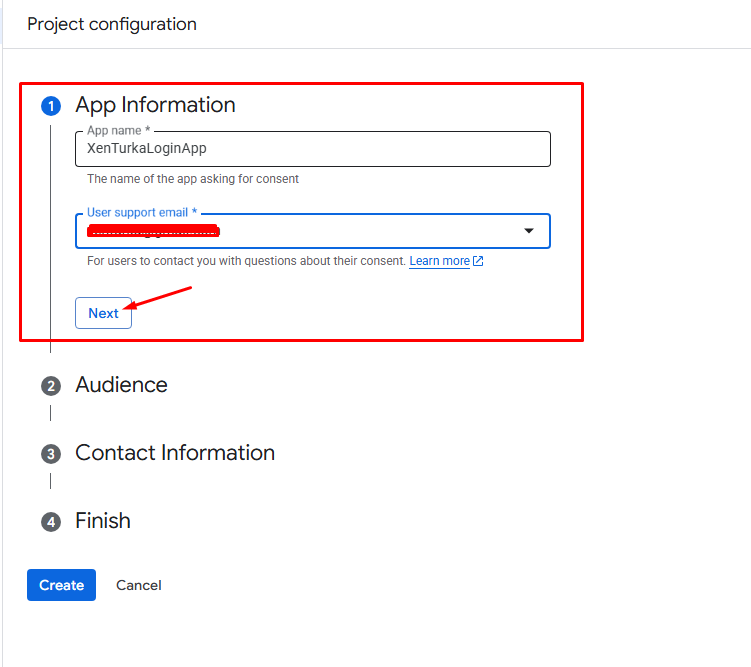Expand the Finish step heading
The width and height of the screenshot is (751, 667).
[103, 521]
